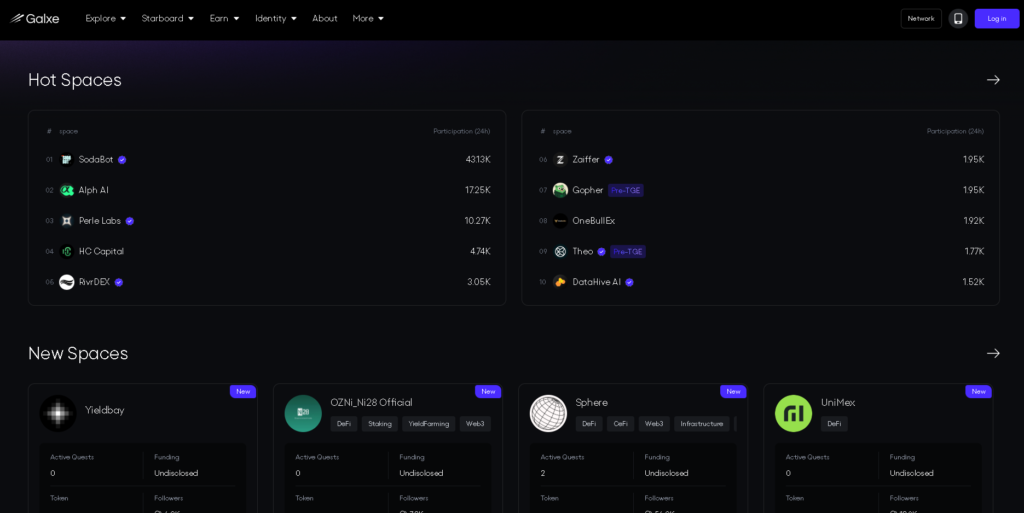
Task: Click CeFi tag on Sphere card
Action: point(620,424)
